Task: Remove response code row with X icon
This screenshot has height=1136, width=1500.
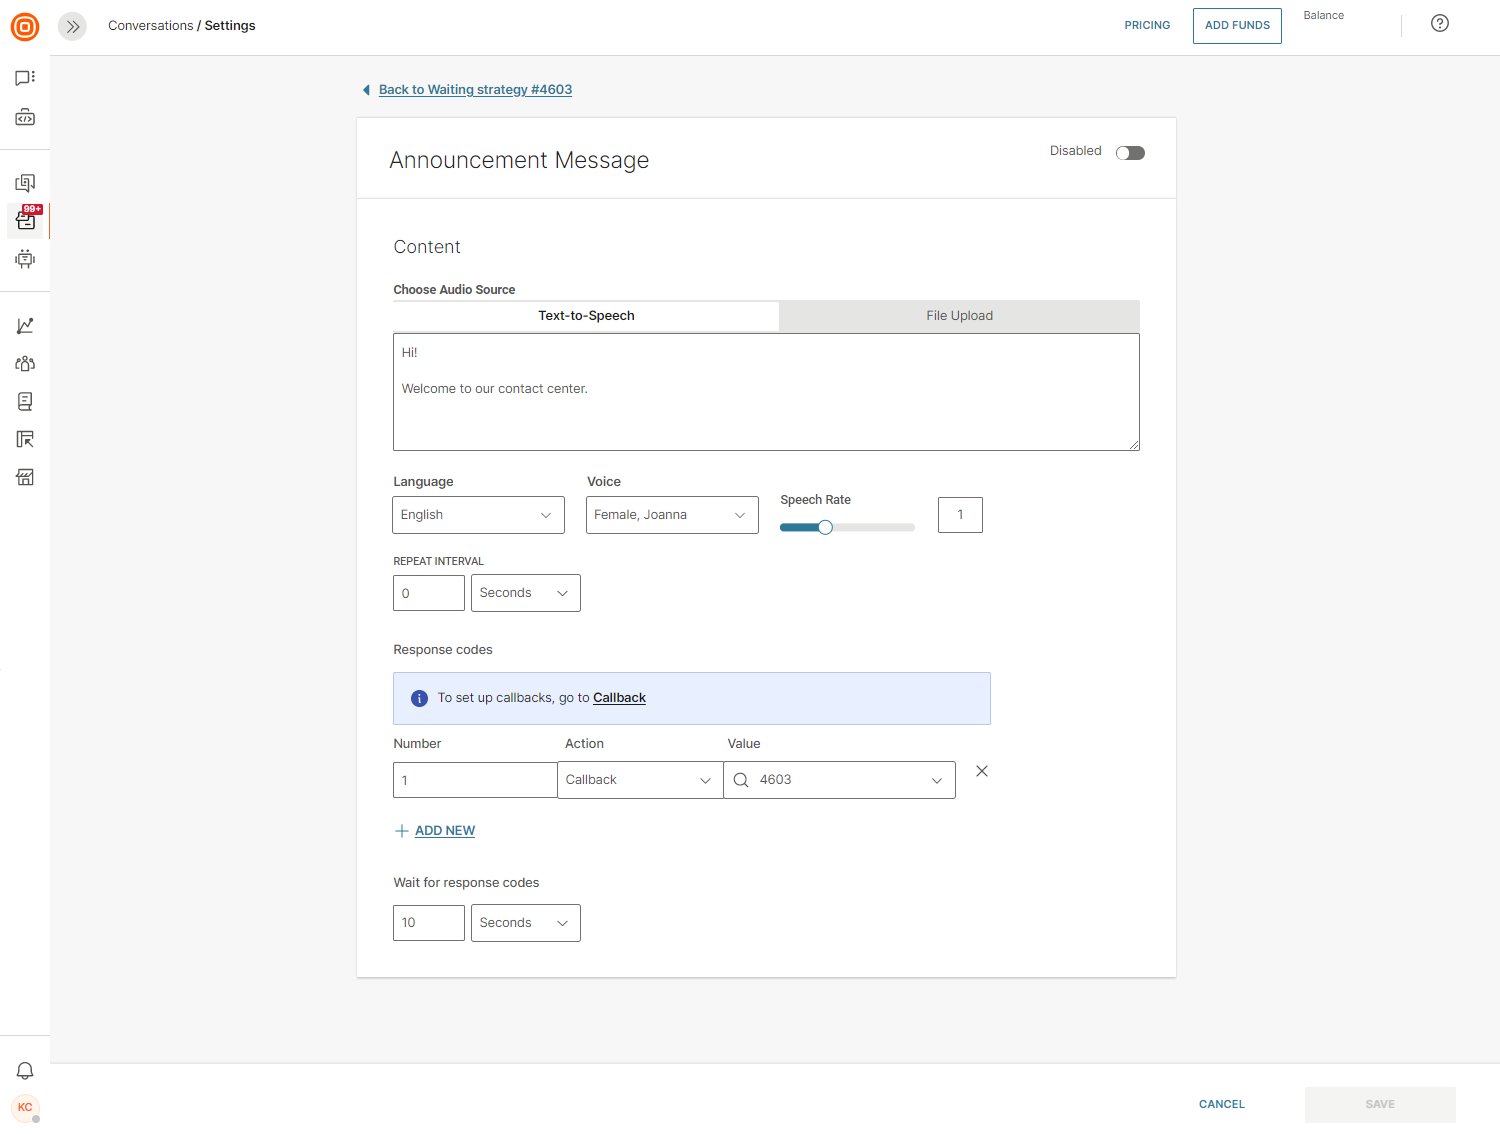Action: (x=981, y=771)
